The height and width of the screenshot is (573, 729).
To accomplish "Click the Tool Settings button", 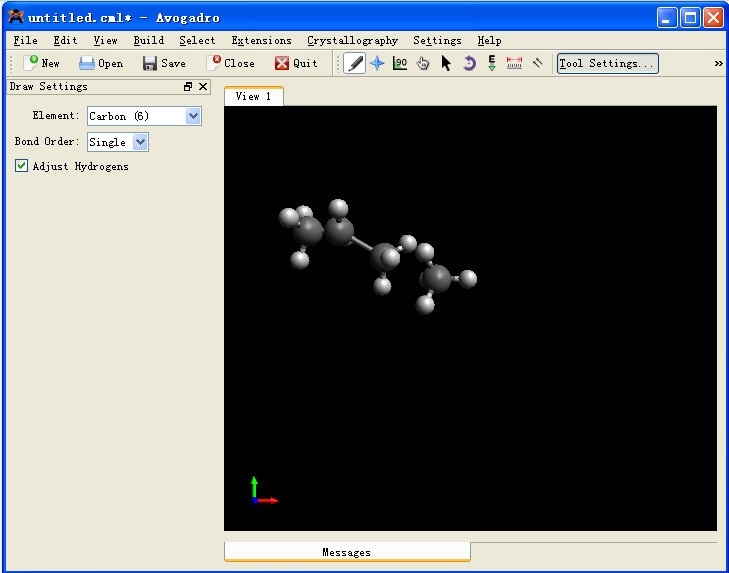I will [x=607, y=63].
